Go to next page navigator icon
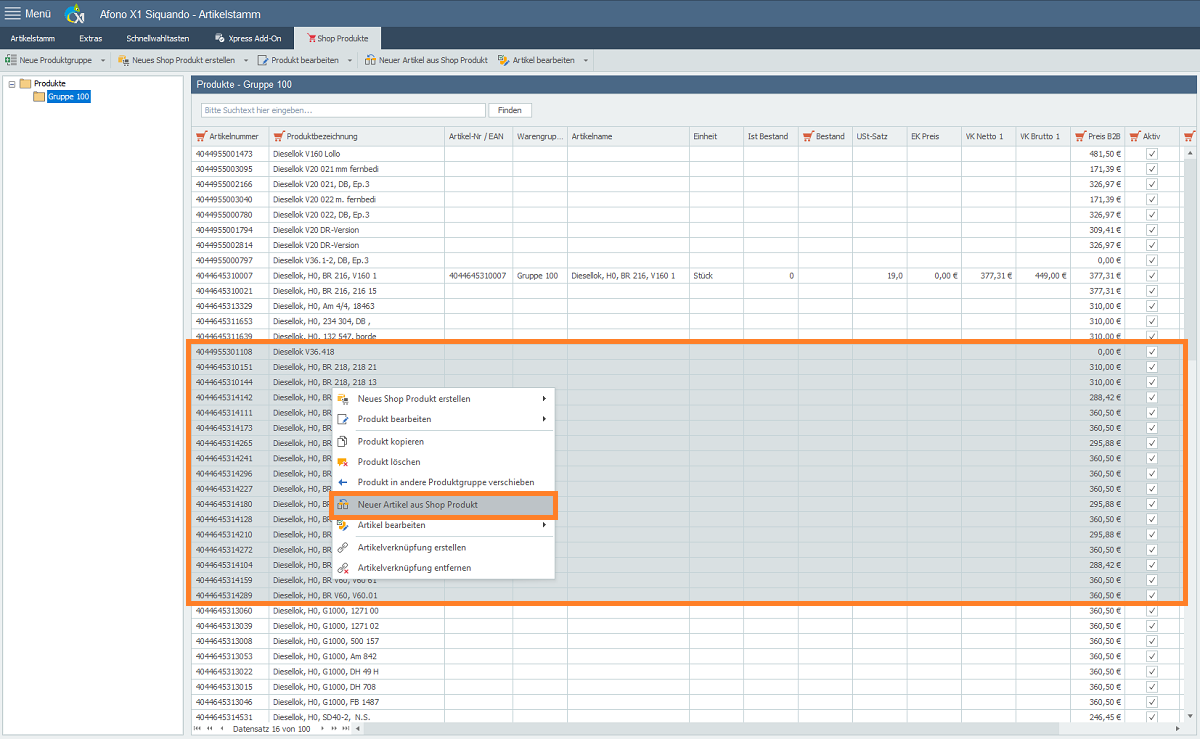This screenshot has height=739, width=1200. tap(333, 730)
